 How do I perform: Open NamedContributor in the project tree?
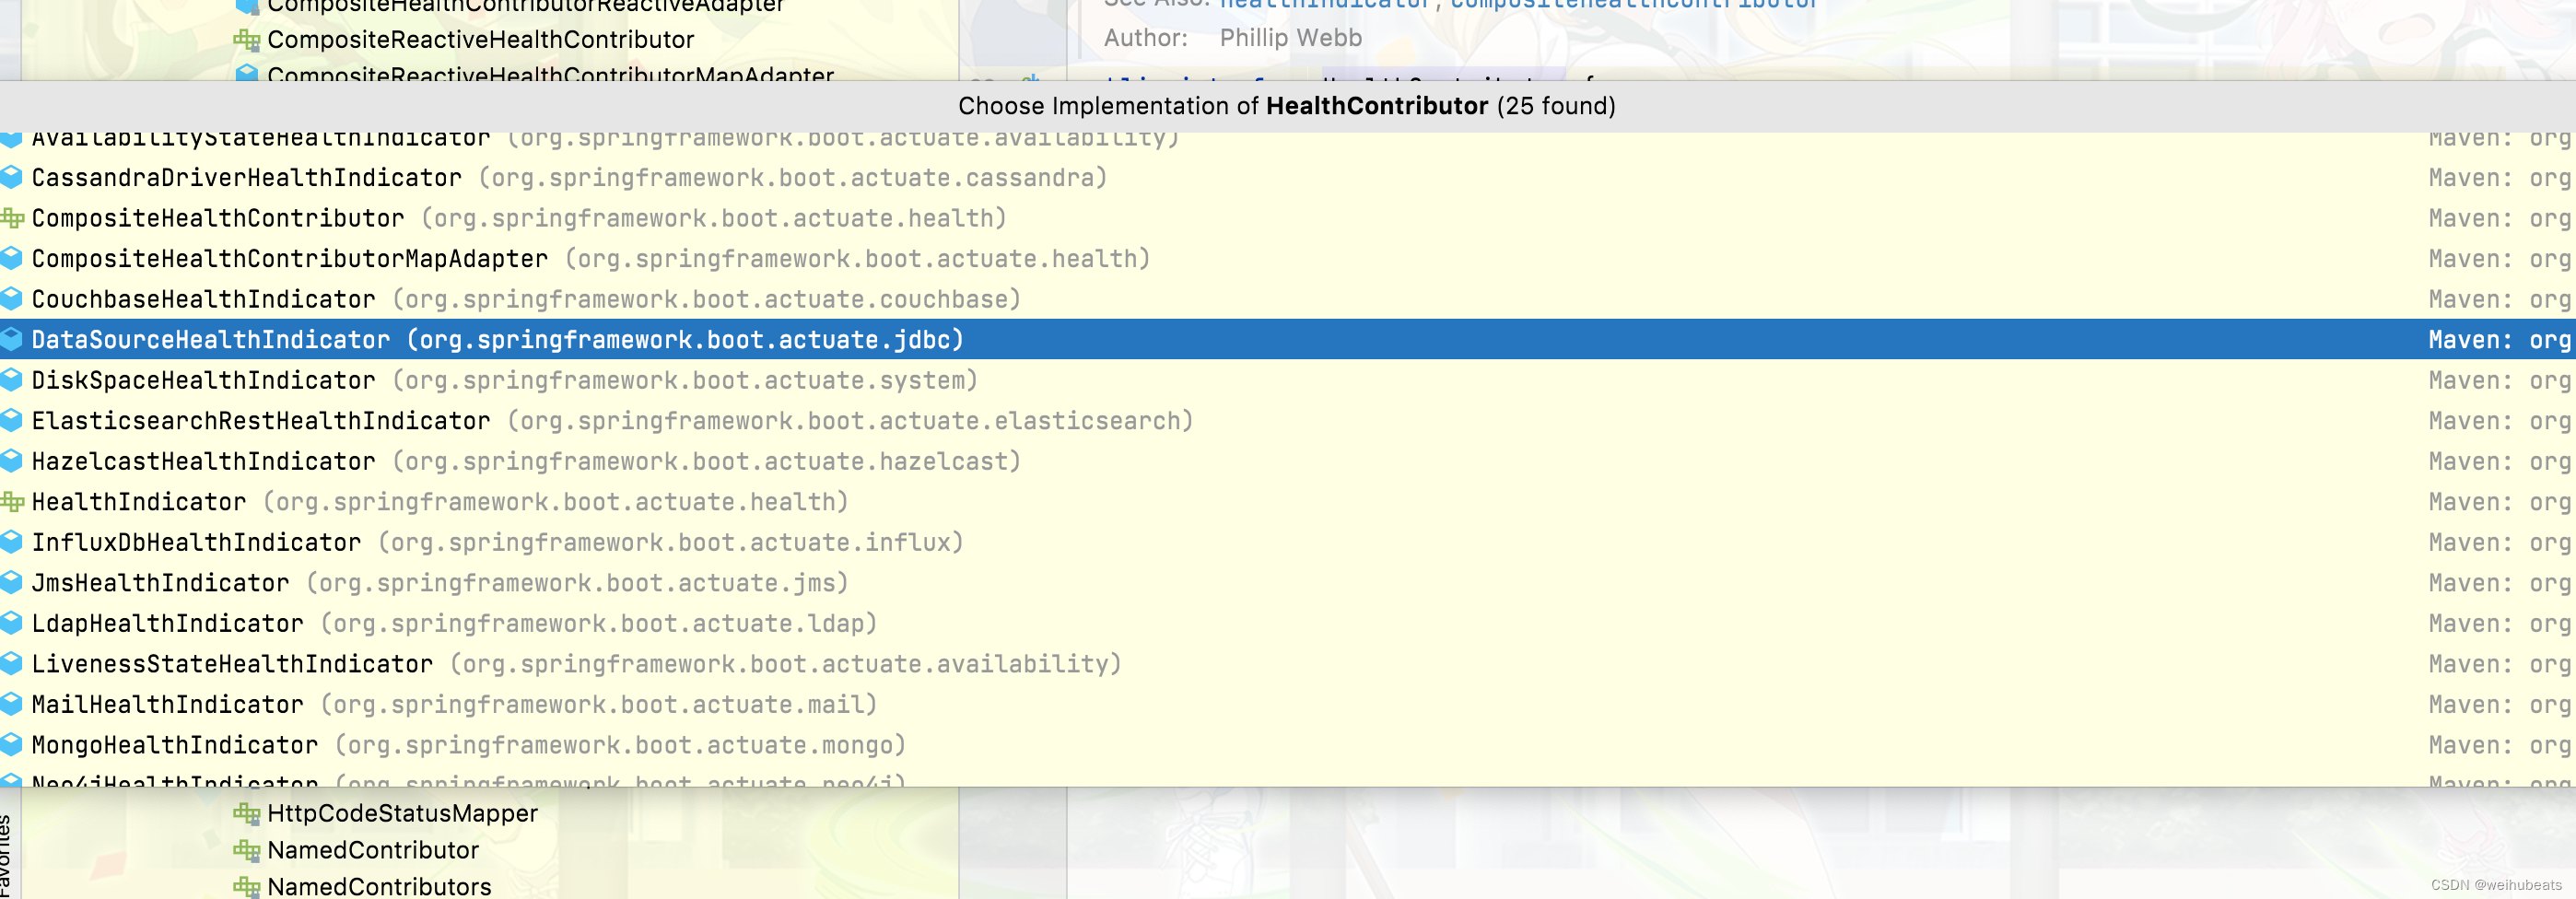pyautogui.click(x=373, y=850)
